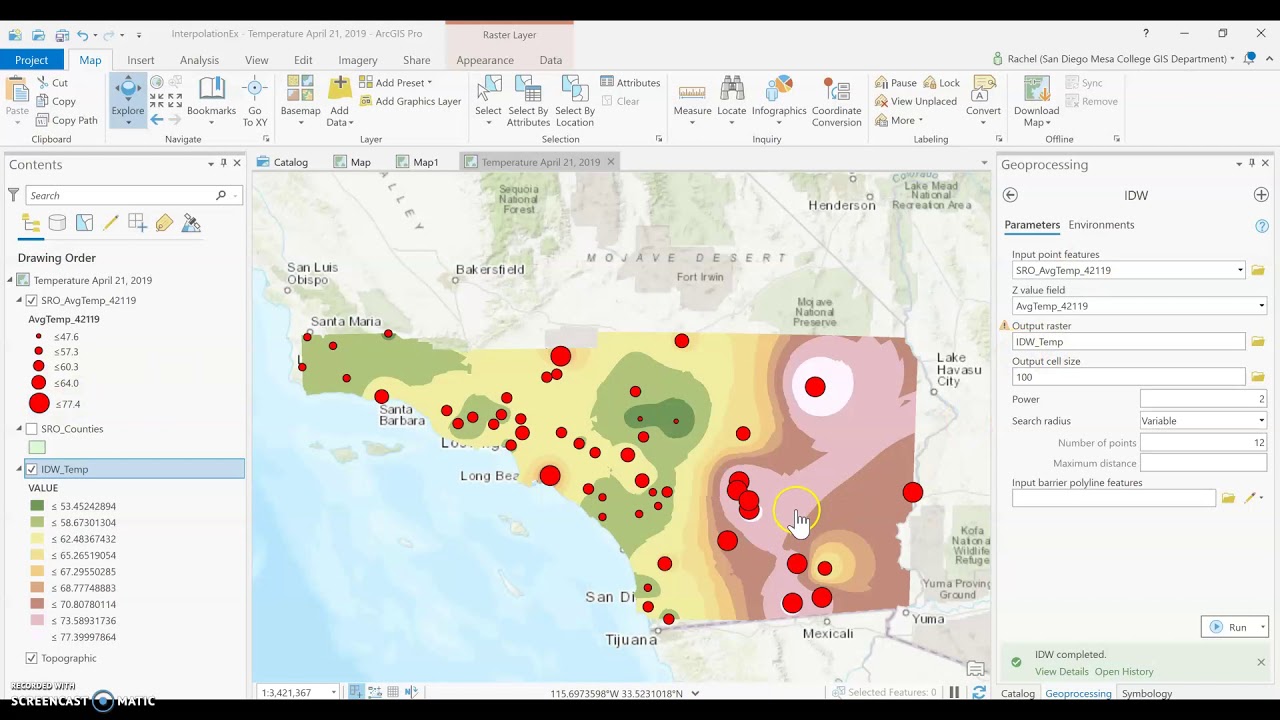Open the map scale dropdown
This screenshot has width=1280, height=720.
pyautogui.click(x=333, y=692)
